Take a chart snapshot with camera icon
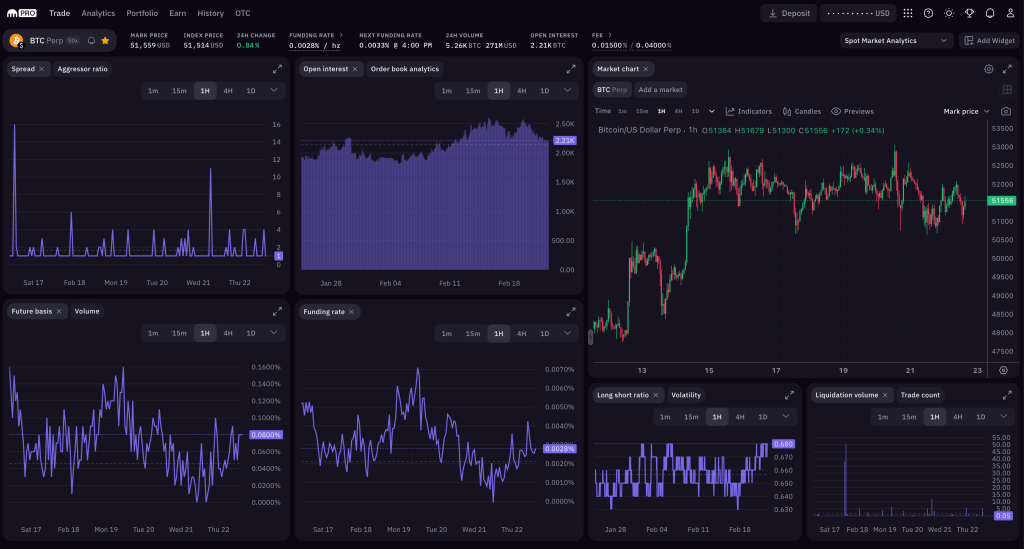This screenshot has height=549, width=1024. point(1005,111)
